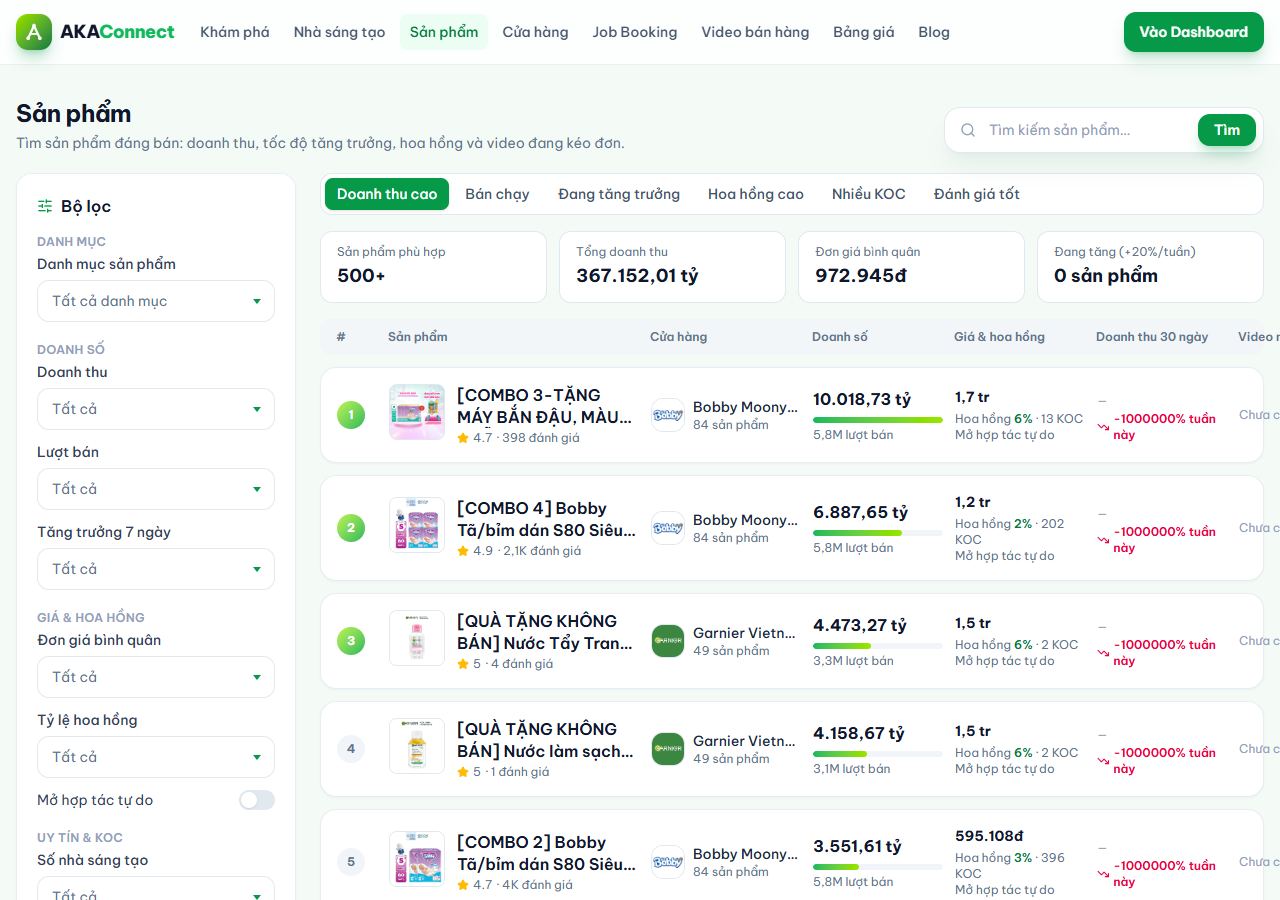
Task: Click the rank 5 badge
Action: pos(351,862)
